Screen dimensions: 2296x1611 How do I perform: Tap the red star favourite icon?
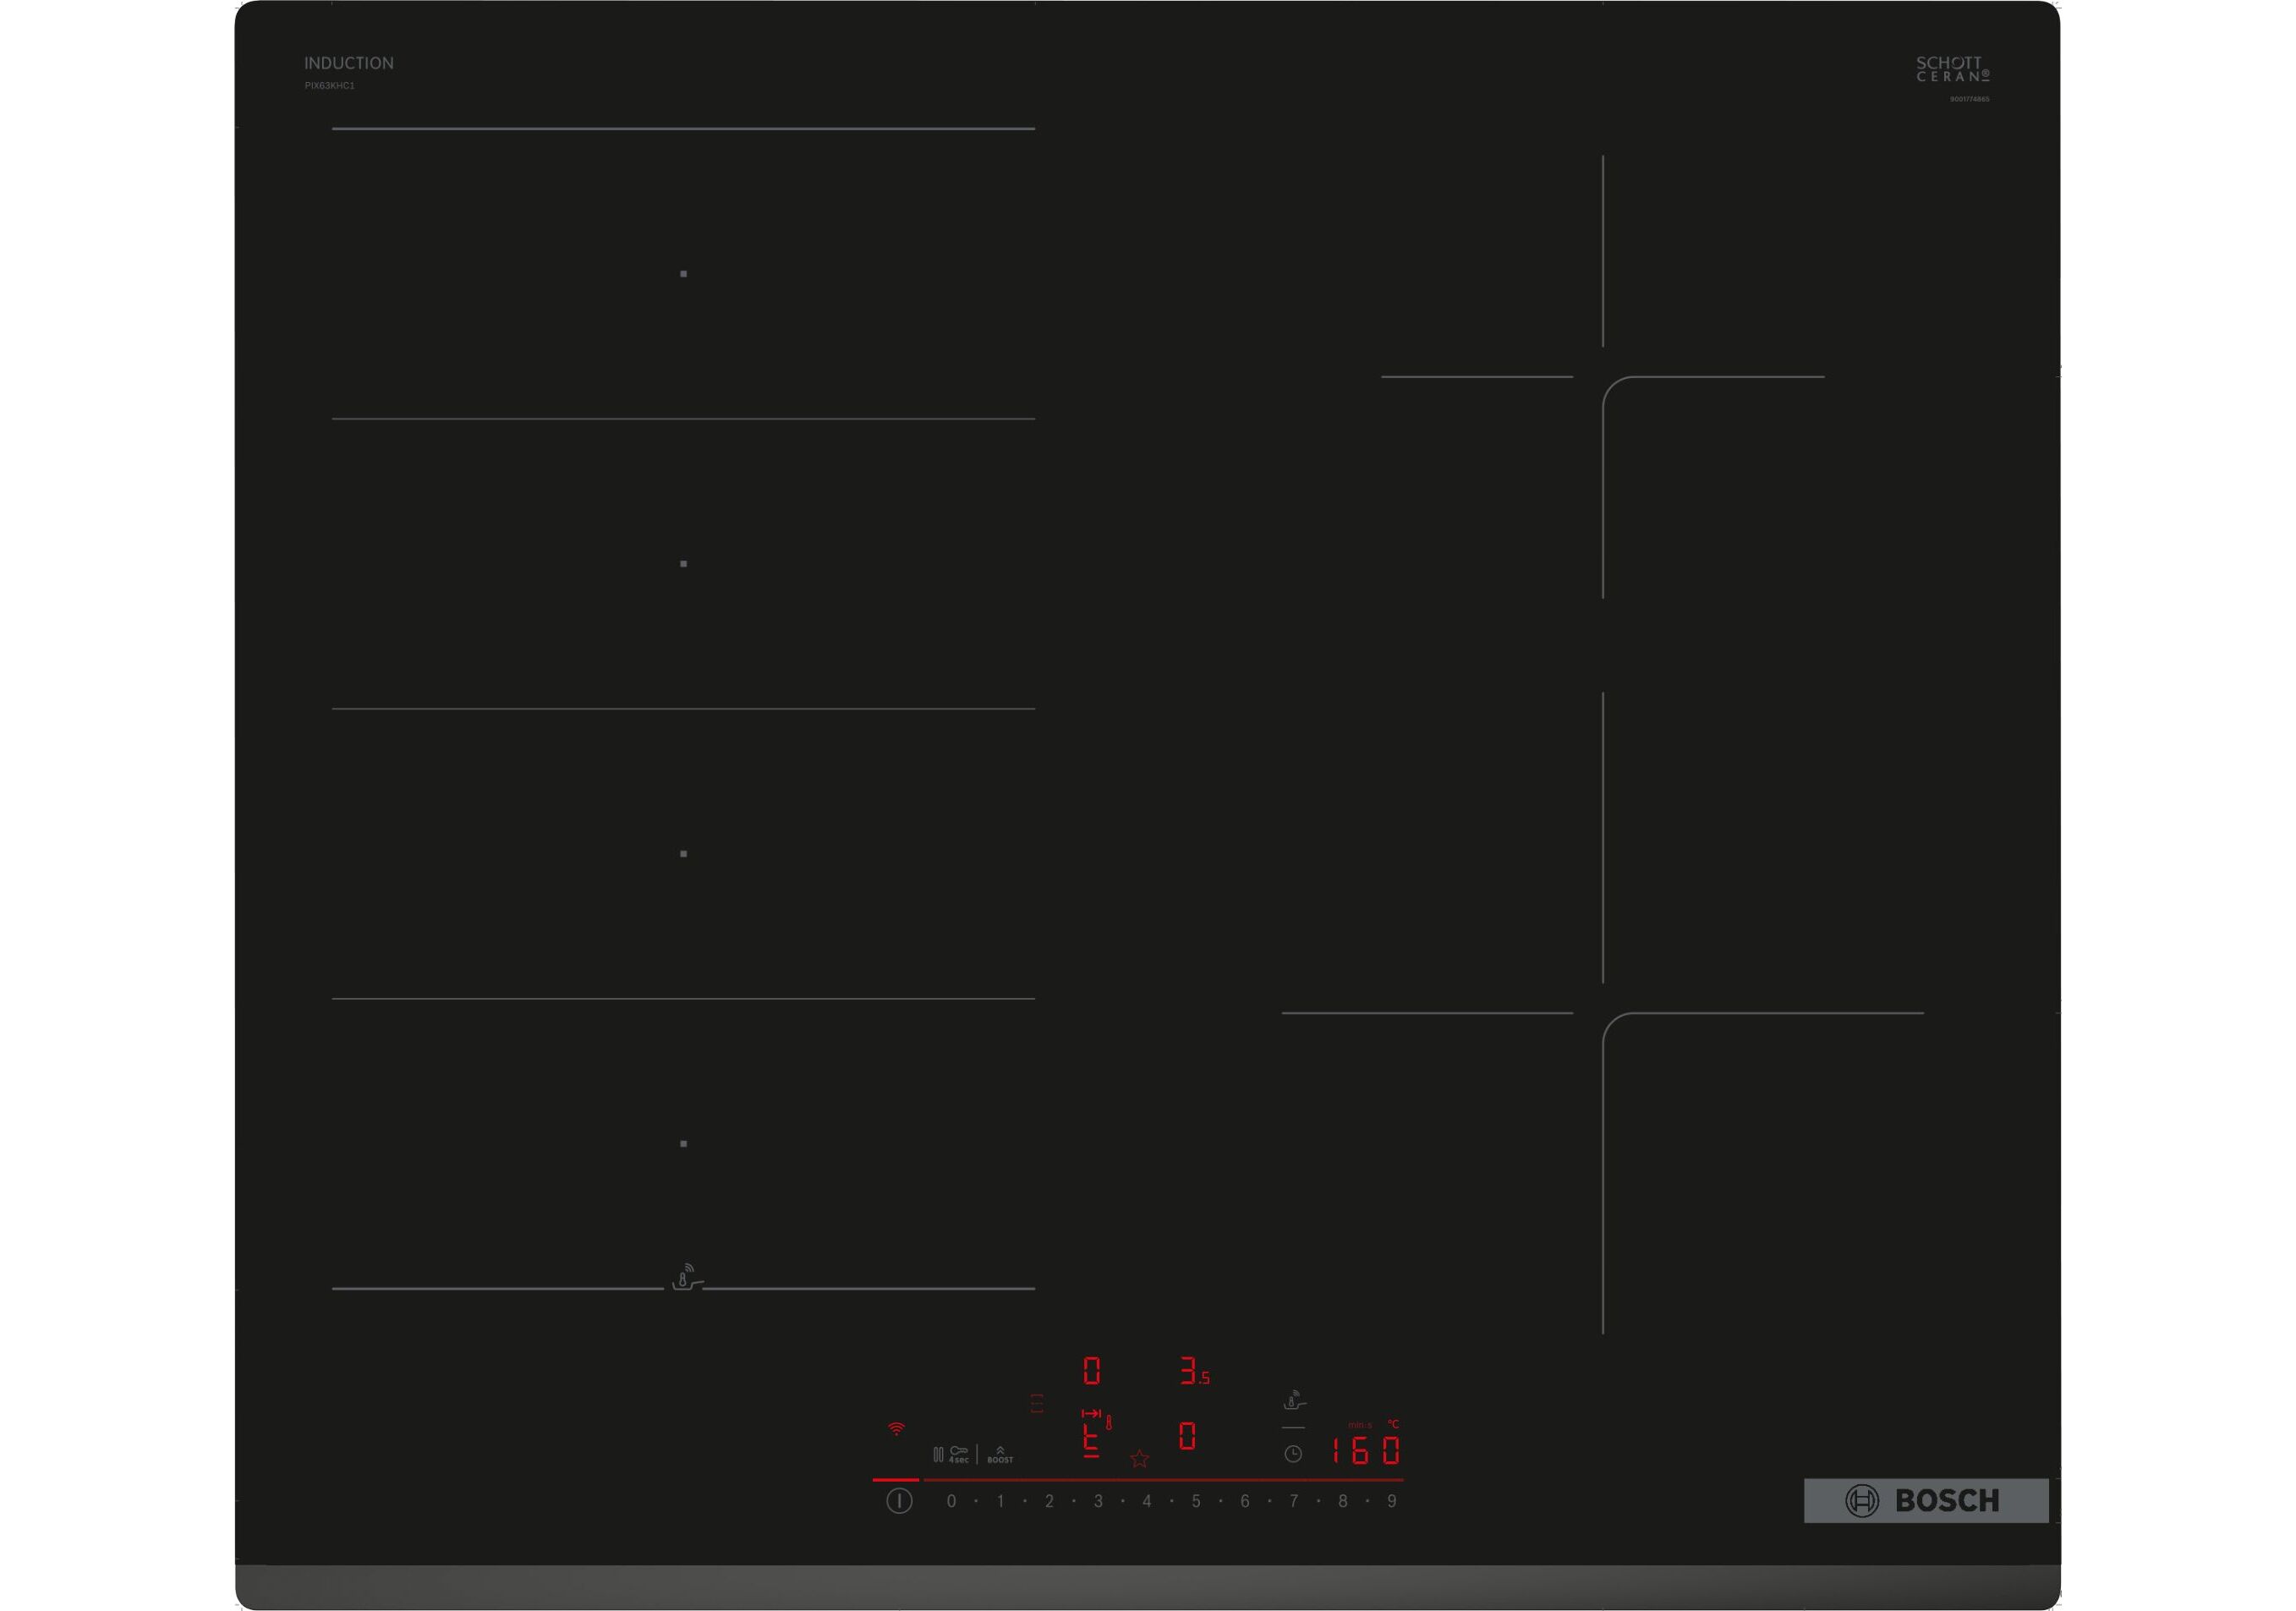click(x=1139, y=1459)
